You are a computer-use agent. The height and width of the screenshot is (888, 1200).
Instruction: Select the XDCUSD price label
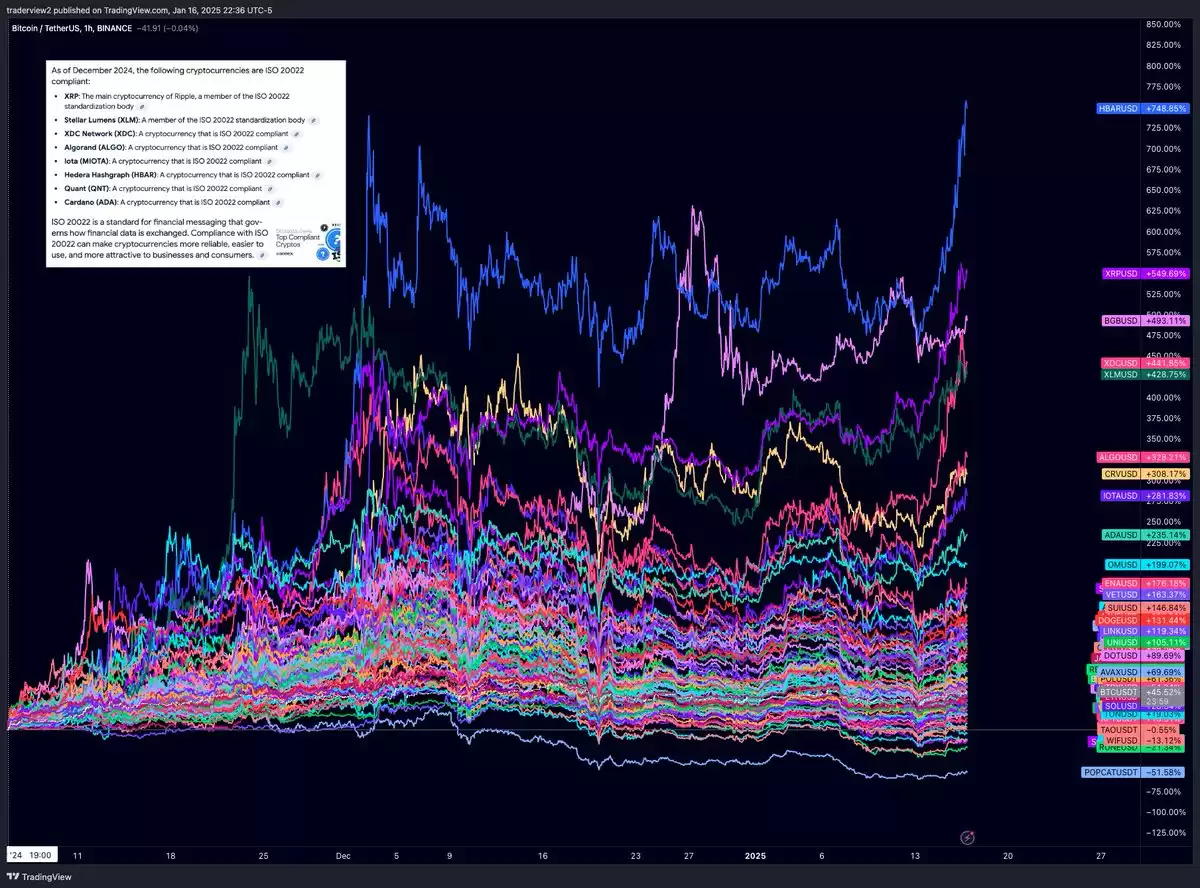tap(1146, 363)
